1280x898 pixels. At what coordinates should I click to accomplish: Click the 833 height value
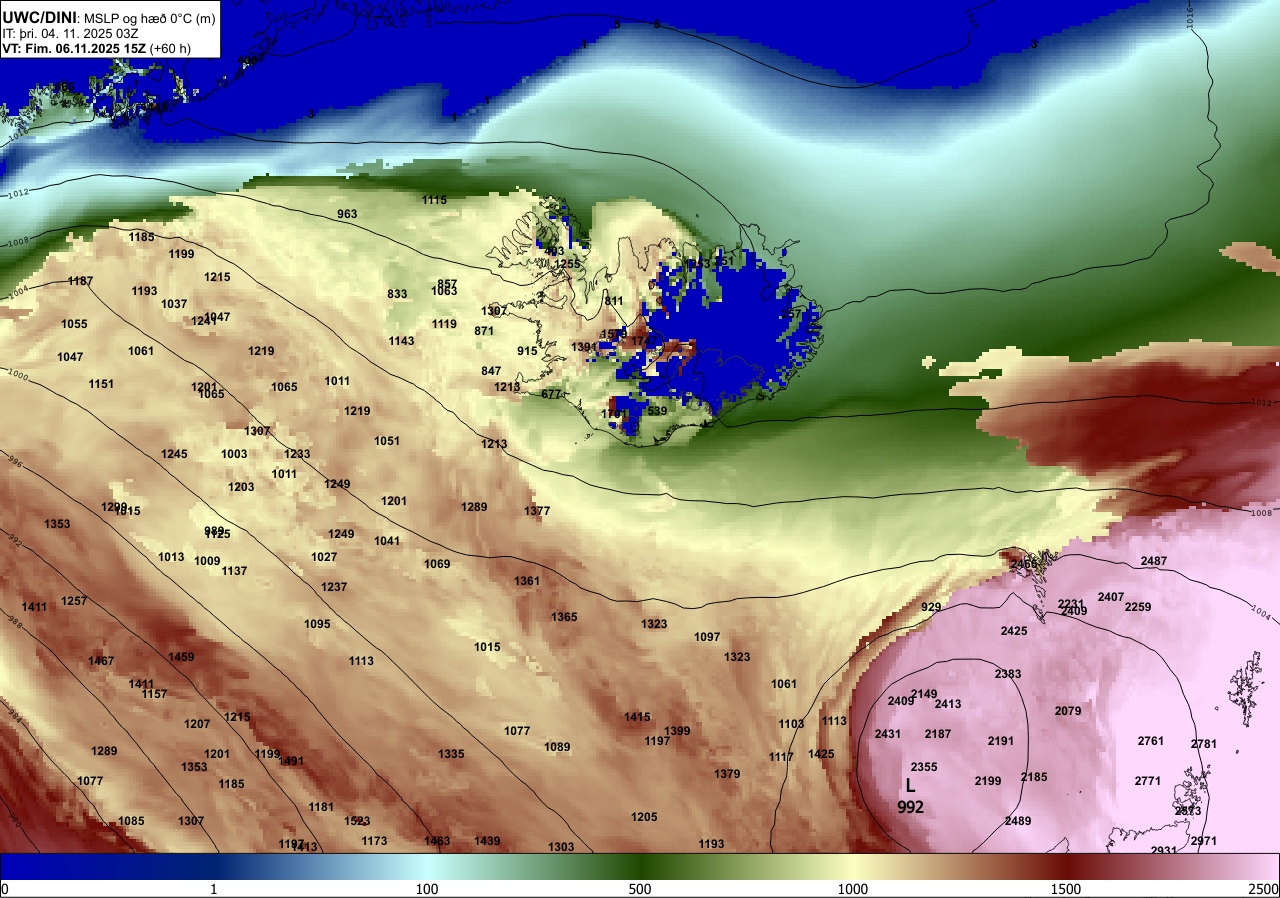coord(398,294)
